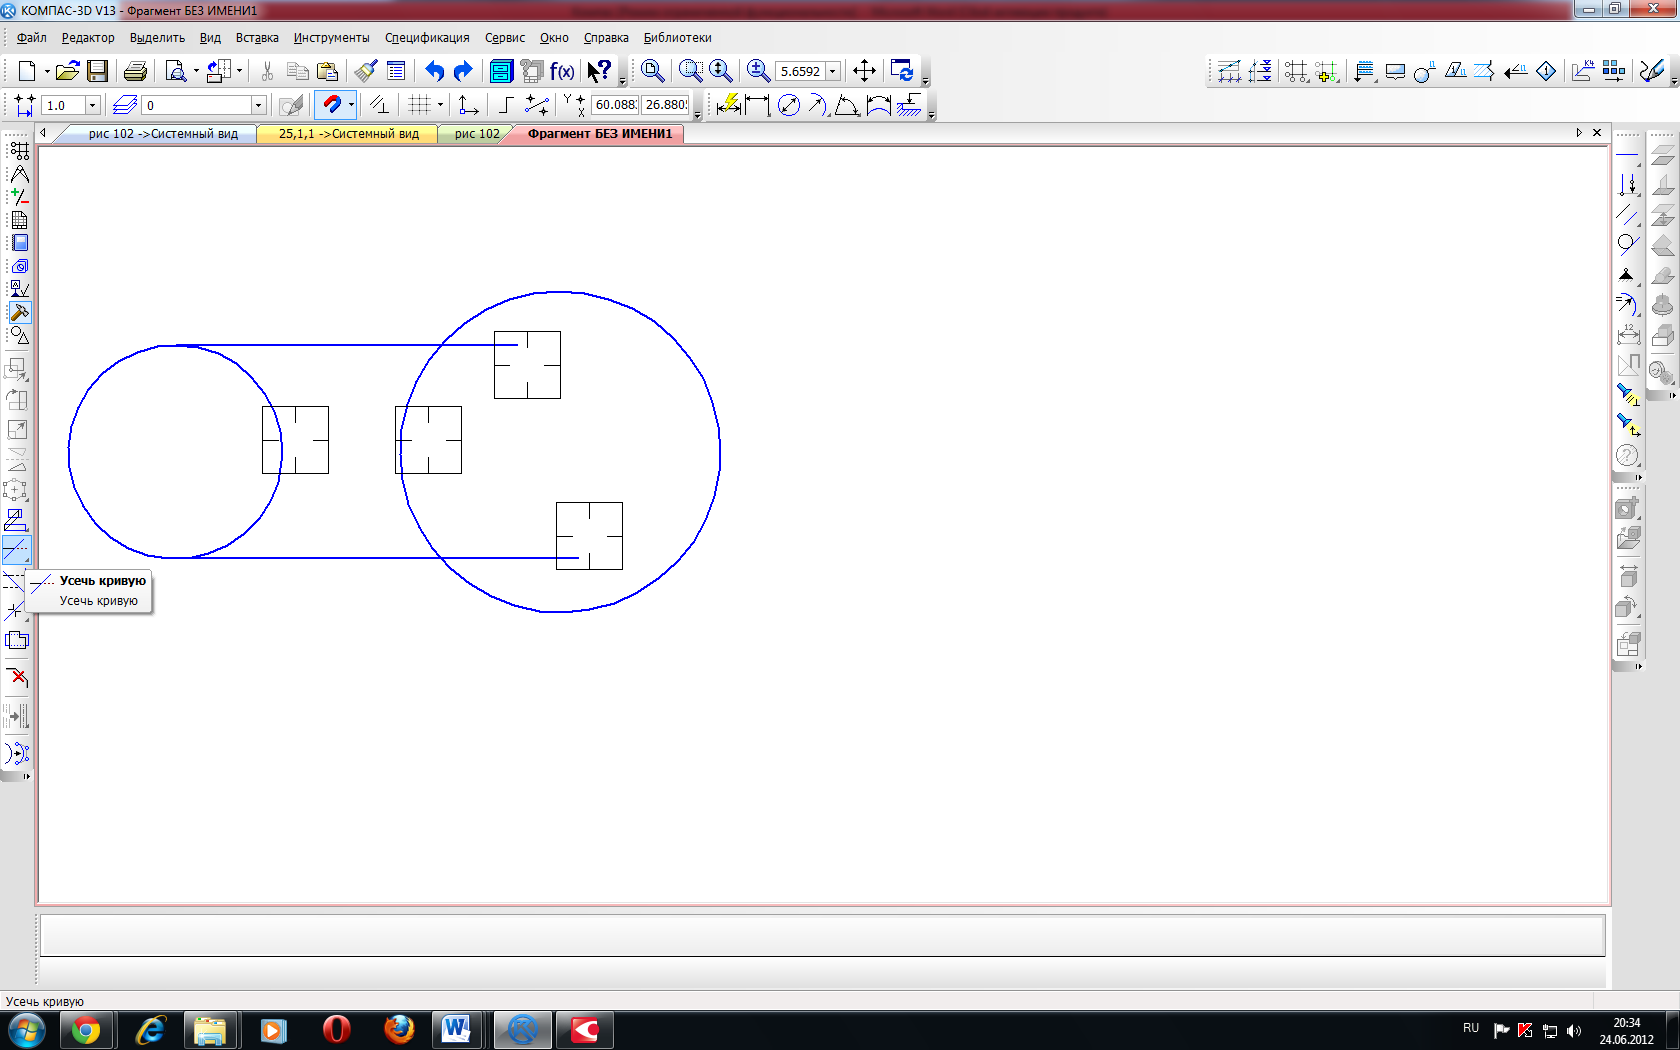Open current step 1.0 dropdown
Image resolution: width=1680 pixels, height=1050 pixels.
pos(92,105)
